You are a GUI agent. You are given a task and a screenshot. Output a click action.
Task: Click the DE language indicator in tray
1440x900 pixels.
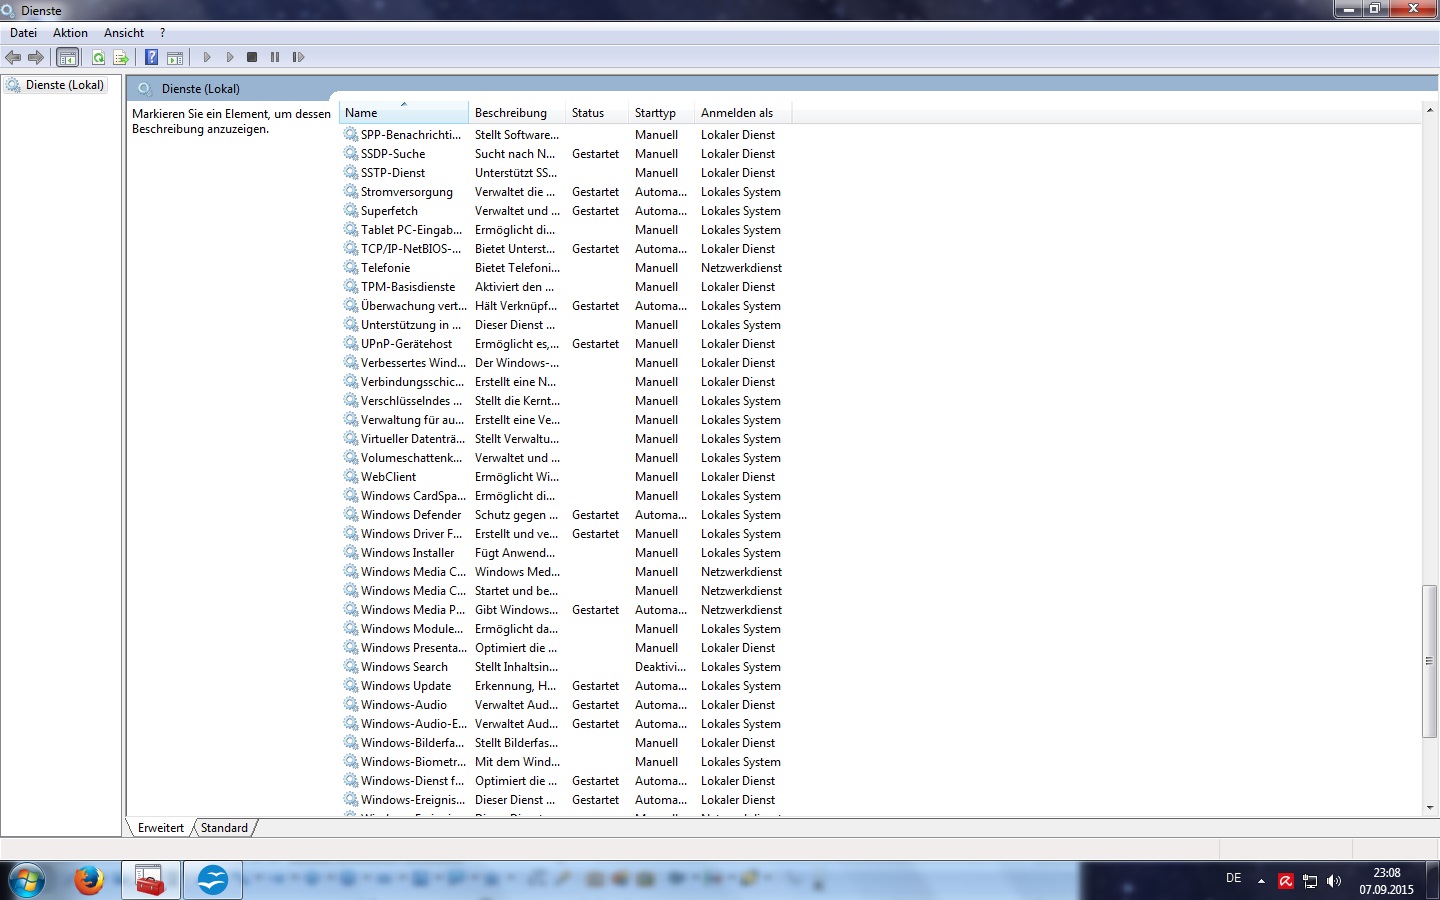(1233, 878)
